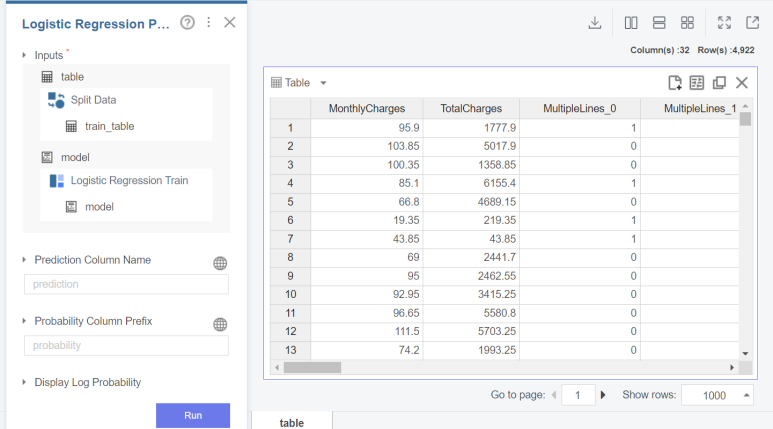Click globe icon beside Prediction Column Name
773x429 pixels.
point(220,263)
